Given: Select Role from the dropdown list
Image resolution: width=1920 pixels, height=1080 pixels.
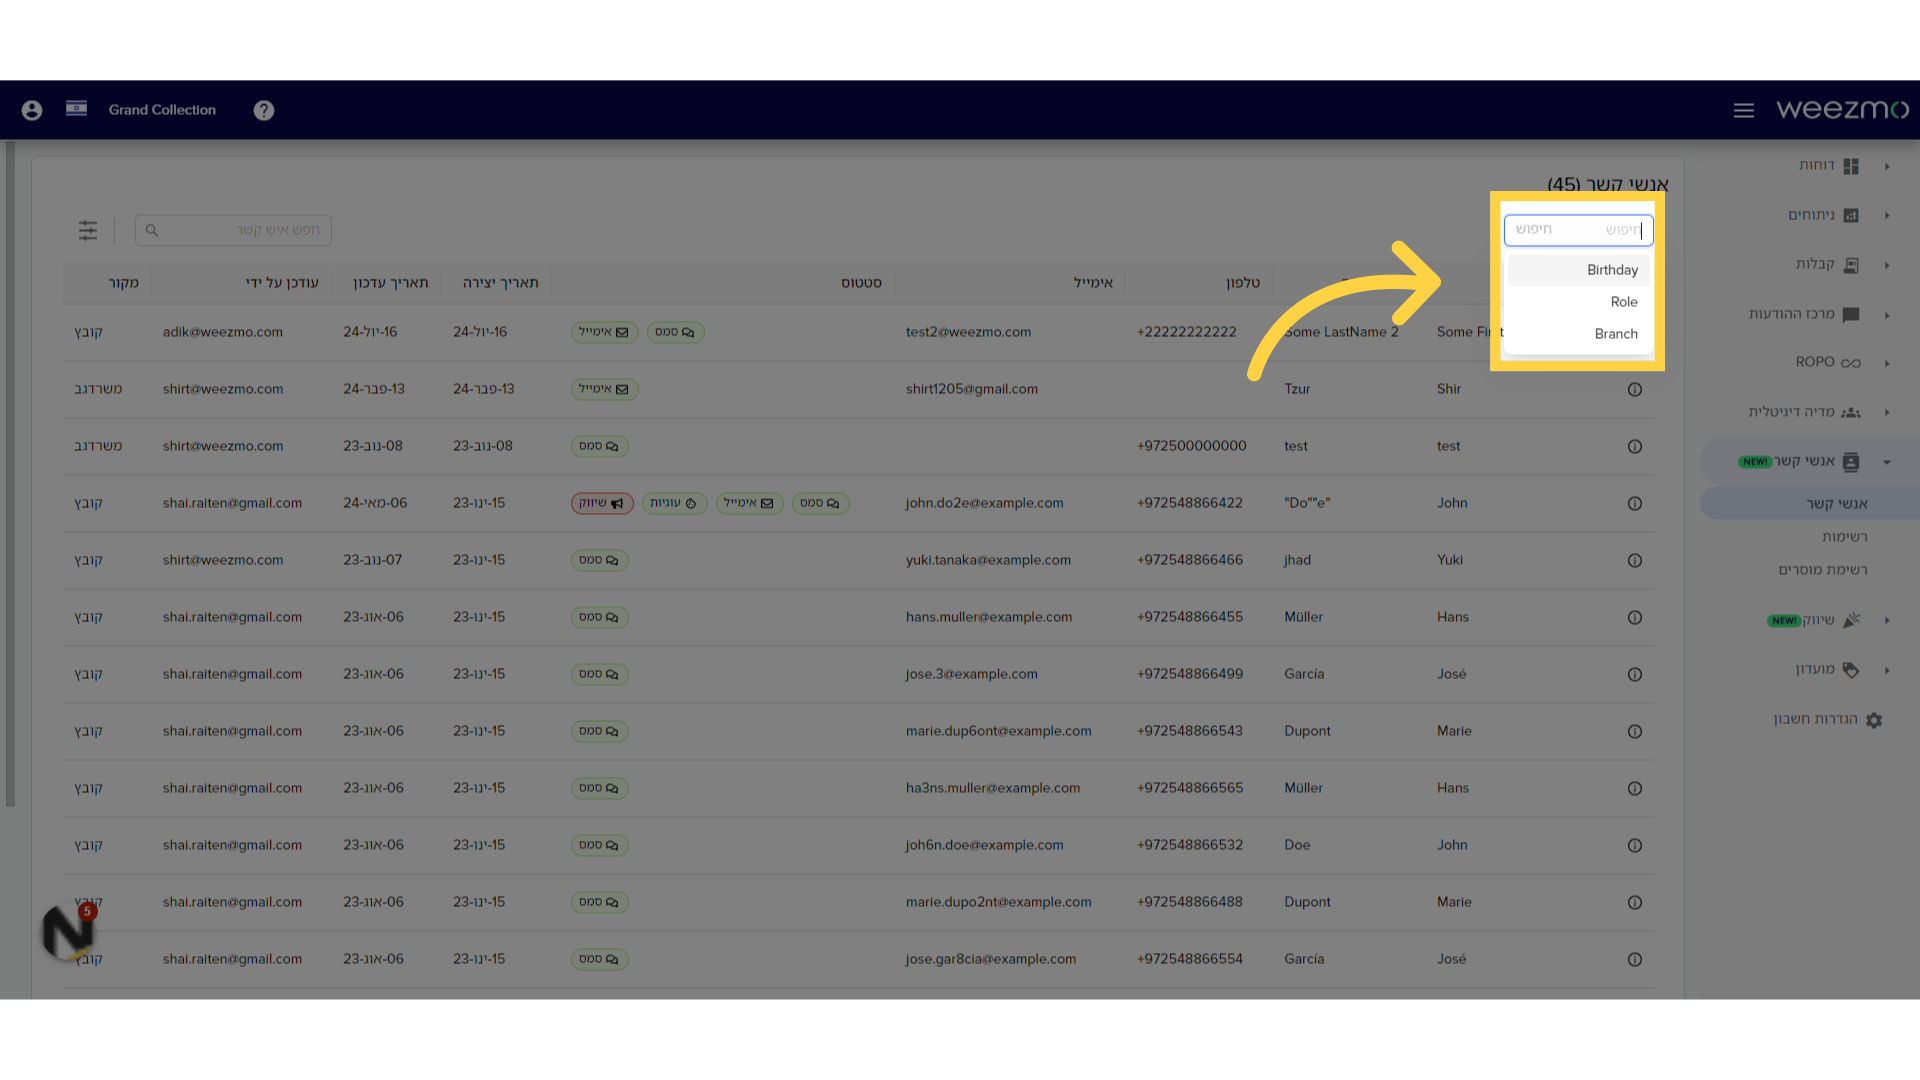Looking at the screenshot, I should [x=1579, y=302].
